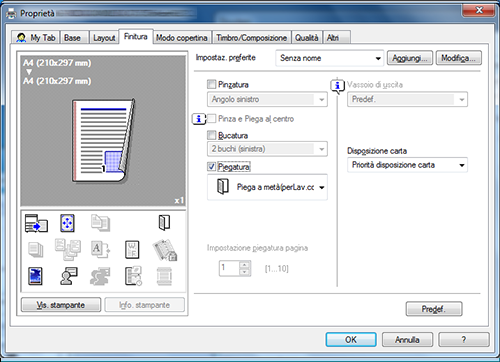This screenshot has height=362, width=500.
Task: Click the piegatura pagina number field
Action: (x=229, y=268)
